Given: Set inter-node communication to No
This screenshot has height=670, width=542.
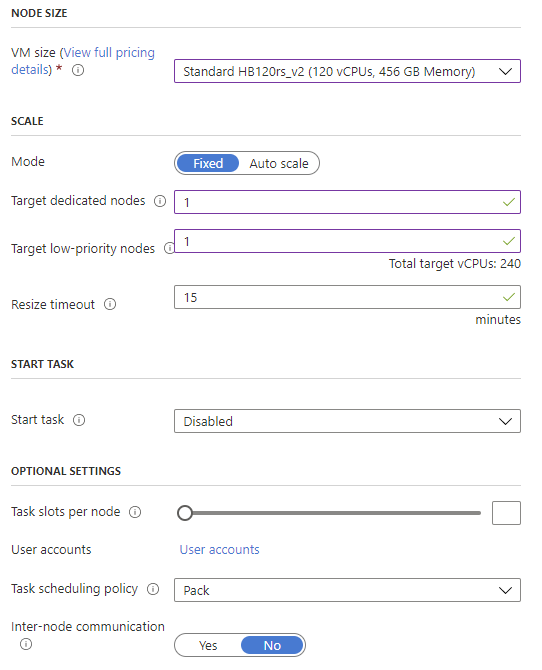Looking at the screenshot, I should (272, 645).
